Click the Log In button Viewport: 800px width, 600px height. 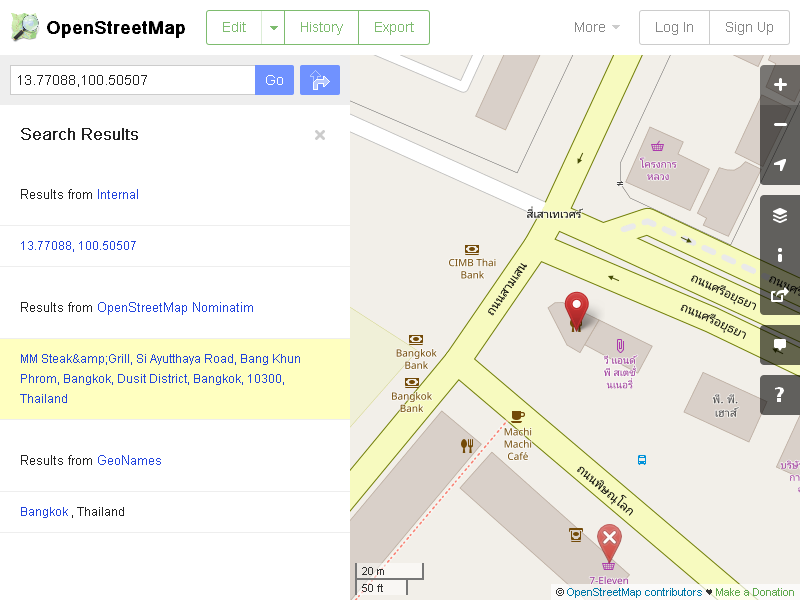point(674,28)
